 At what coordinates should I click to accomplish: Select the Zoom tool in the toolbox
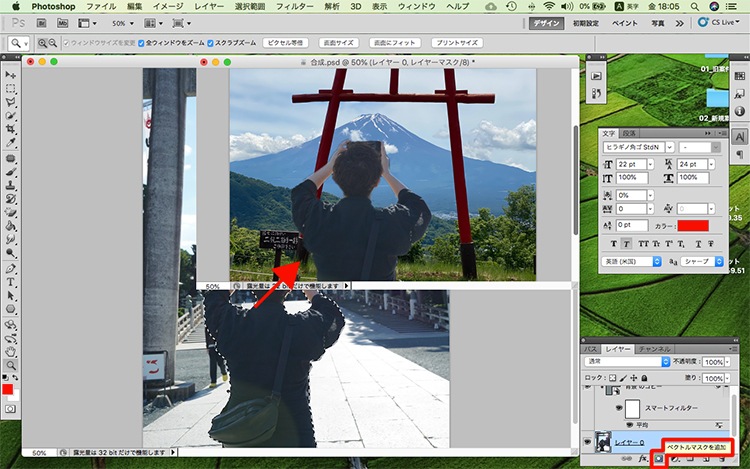[11, 366]
